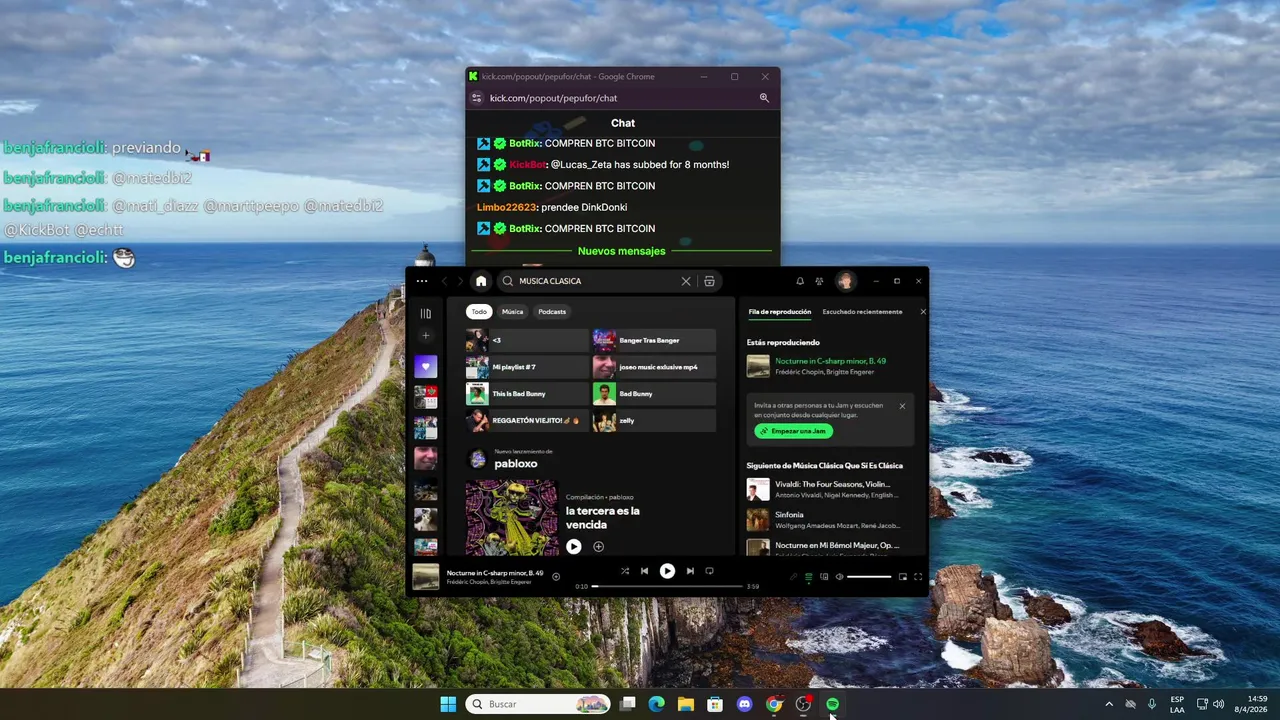The width and height of the screenshot is (1280, 720).
Task: Open REGGAETÓN VIEJITO! playlist
Action: [527, 421]
